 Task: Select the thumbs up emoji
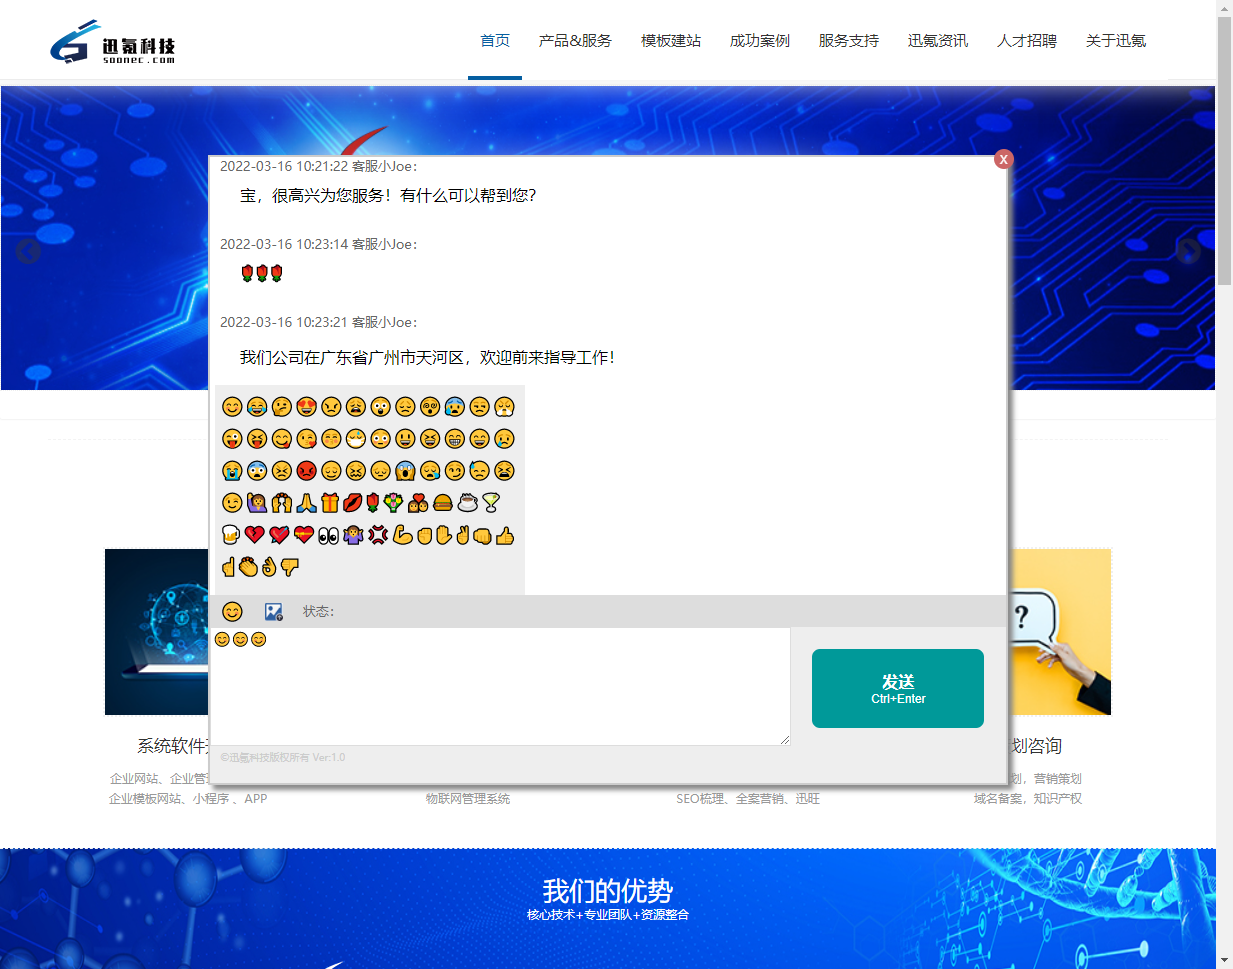pyautogui.click(x=505, y=535)
